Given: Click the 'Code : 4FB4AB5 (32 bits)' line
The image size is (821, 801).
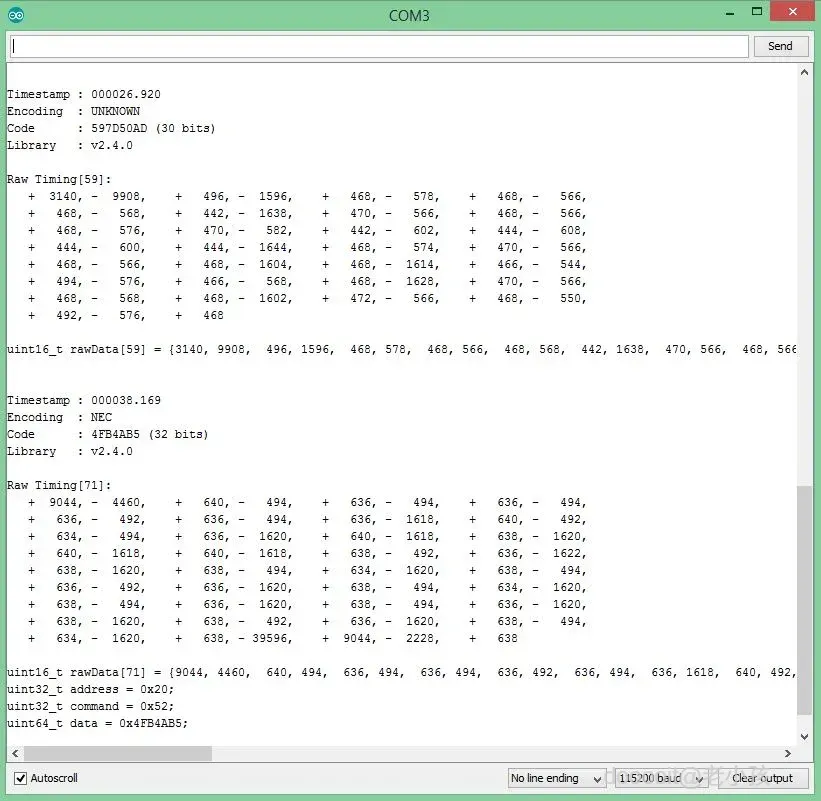Looking at the screenshot, I should click(x=107, y=435).
